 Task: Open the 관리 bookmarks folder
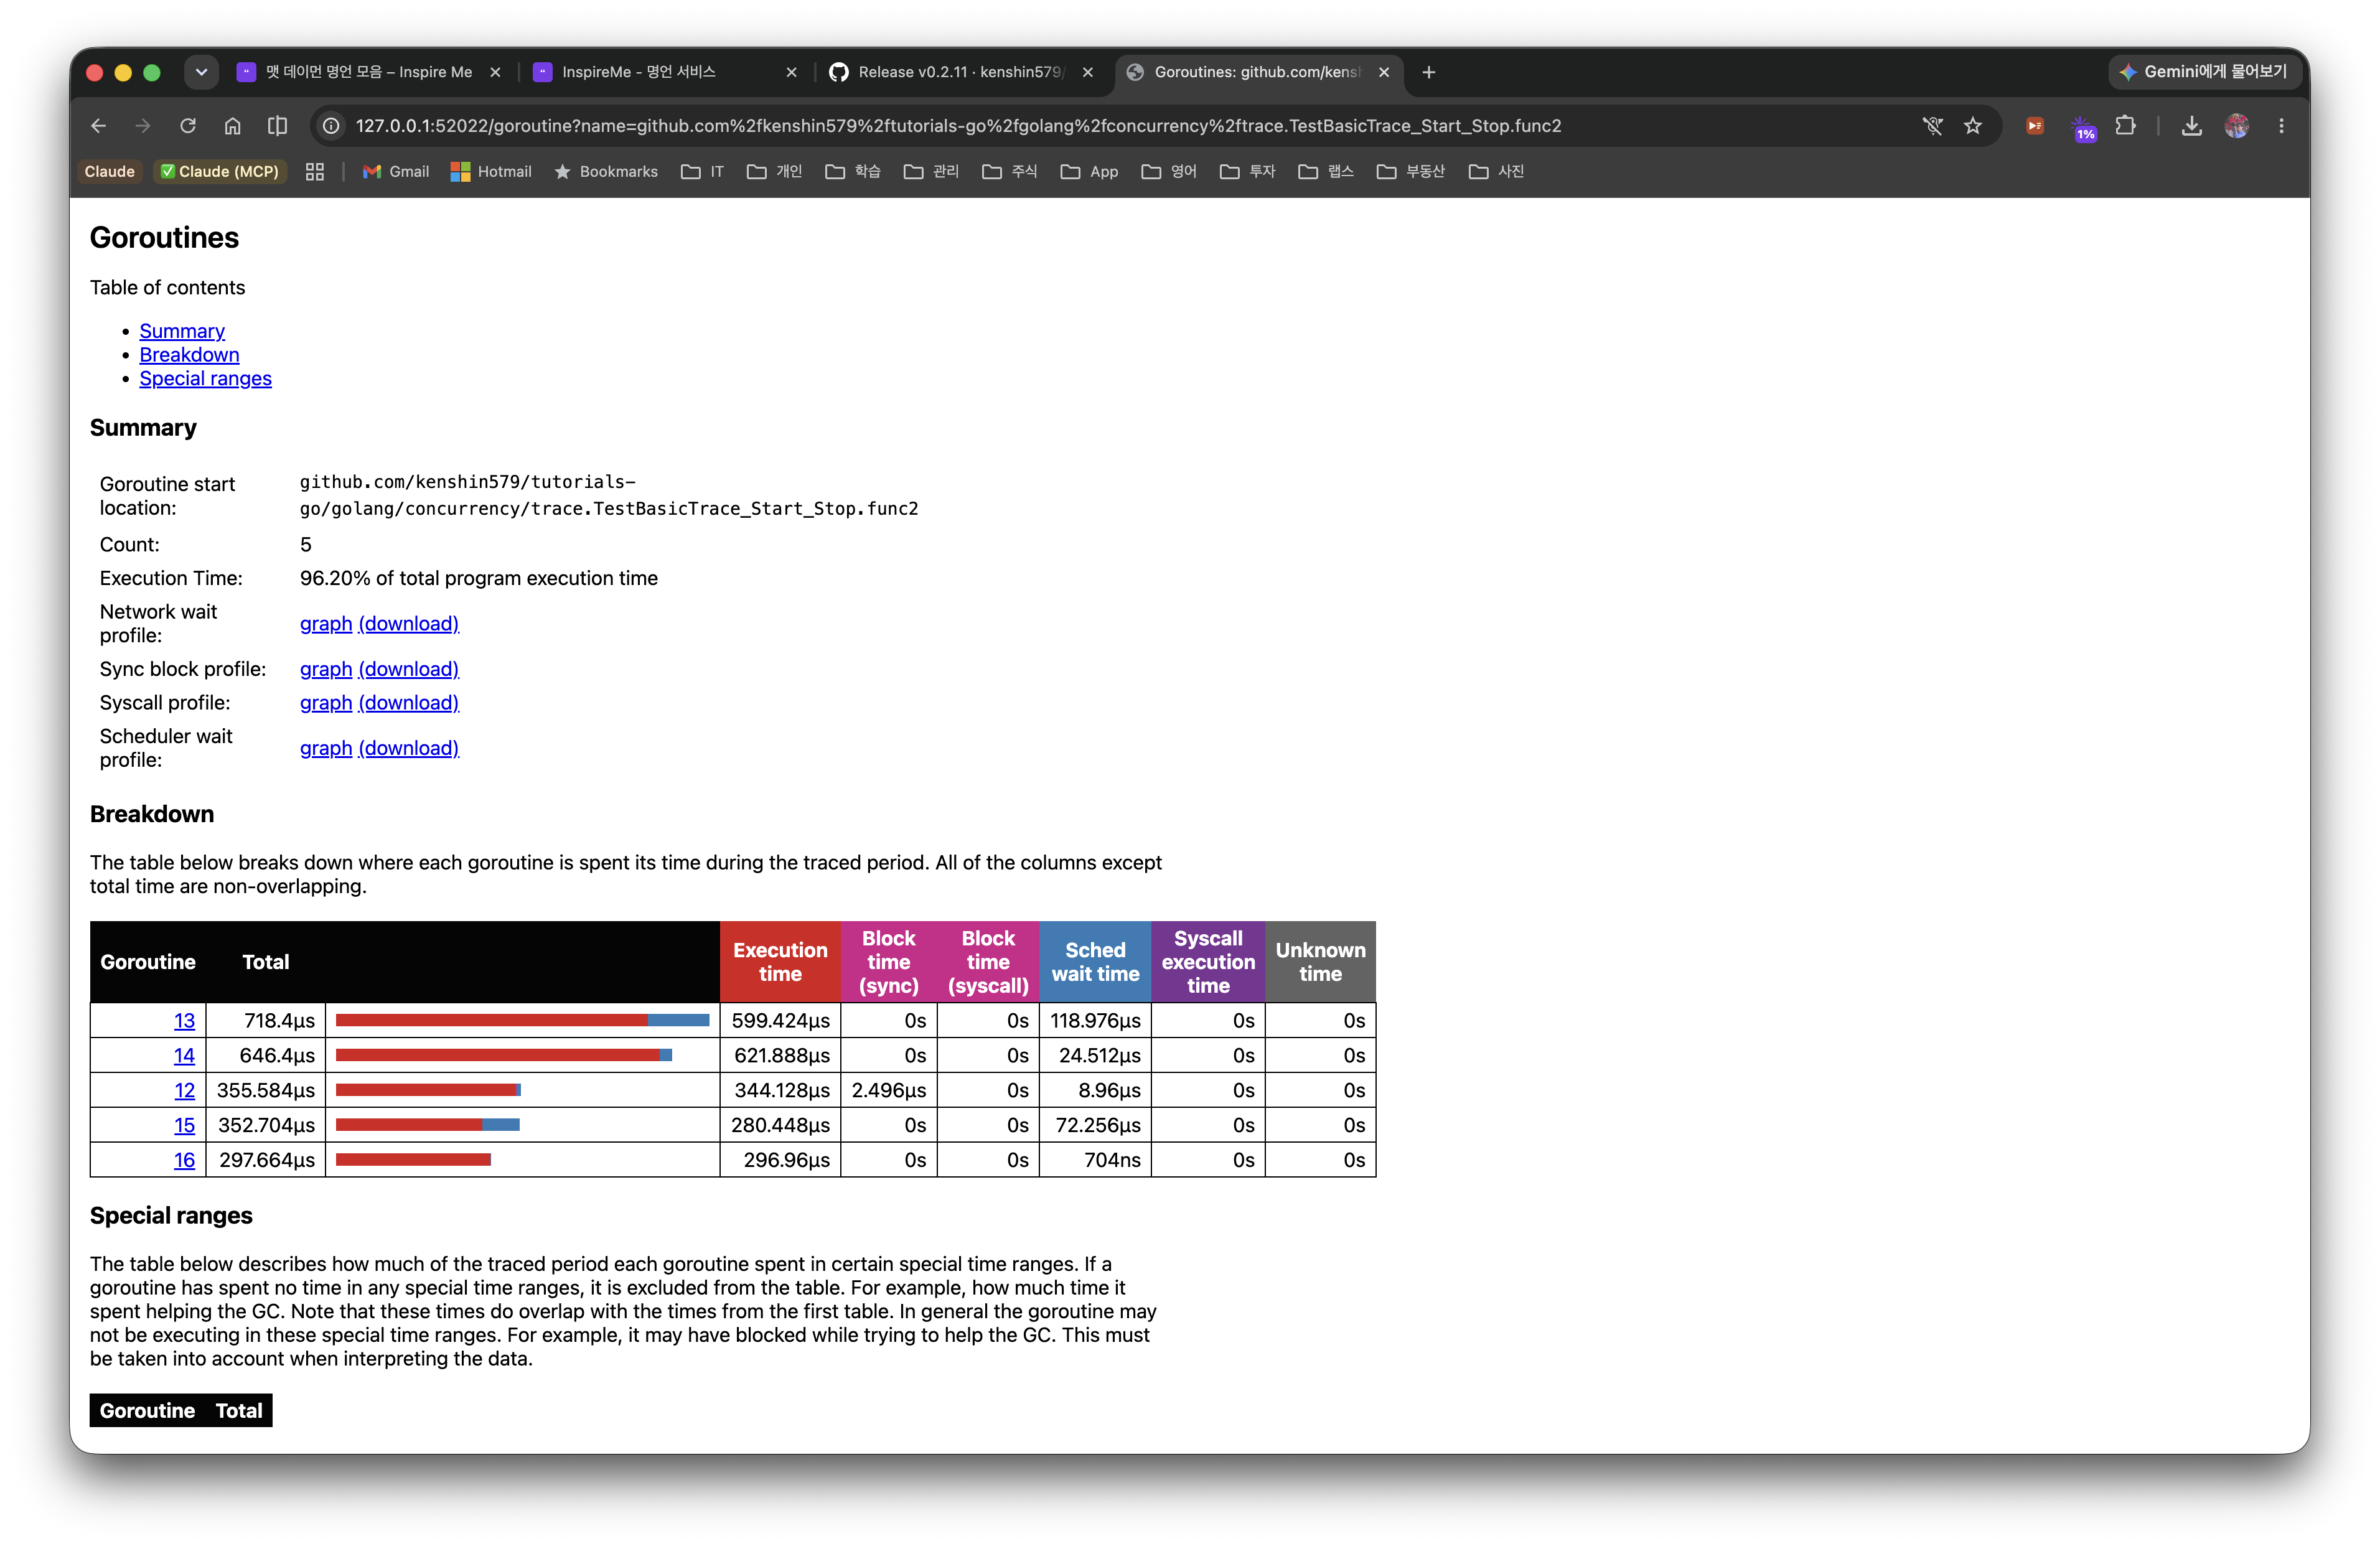click(931, 172)
